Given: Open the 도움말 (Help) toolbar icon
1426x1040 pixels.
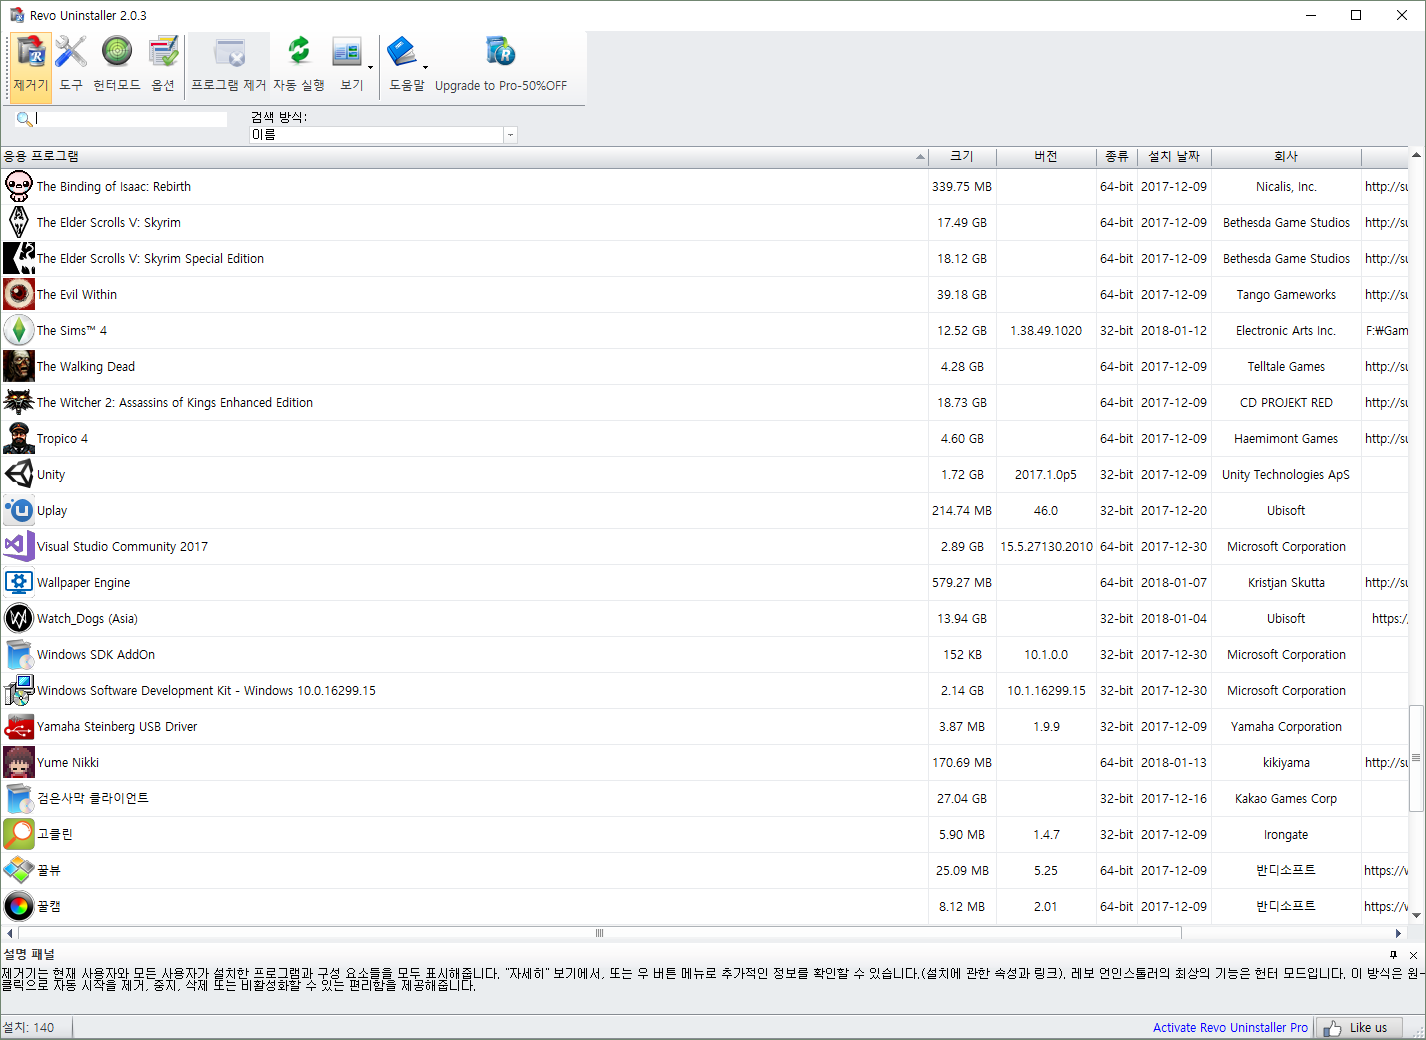Looking at the screenshot, I should (403, 65).
